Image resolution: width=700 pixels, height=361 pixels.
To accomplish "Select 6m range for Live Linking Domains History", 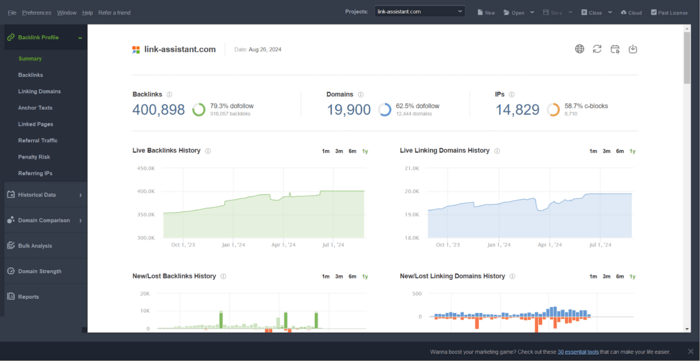I will pos(620,151).
